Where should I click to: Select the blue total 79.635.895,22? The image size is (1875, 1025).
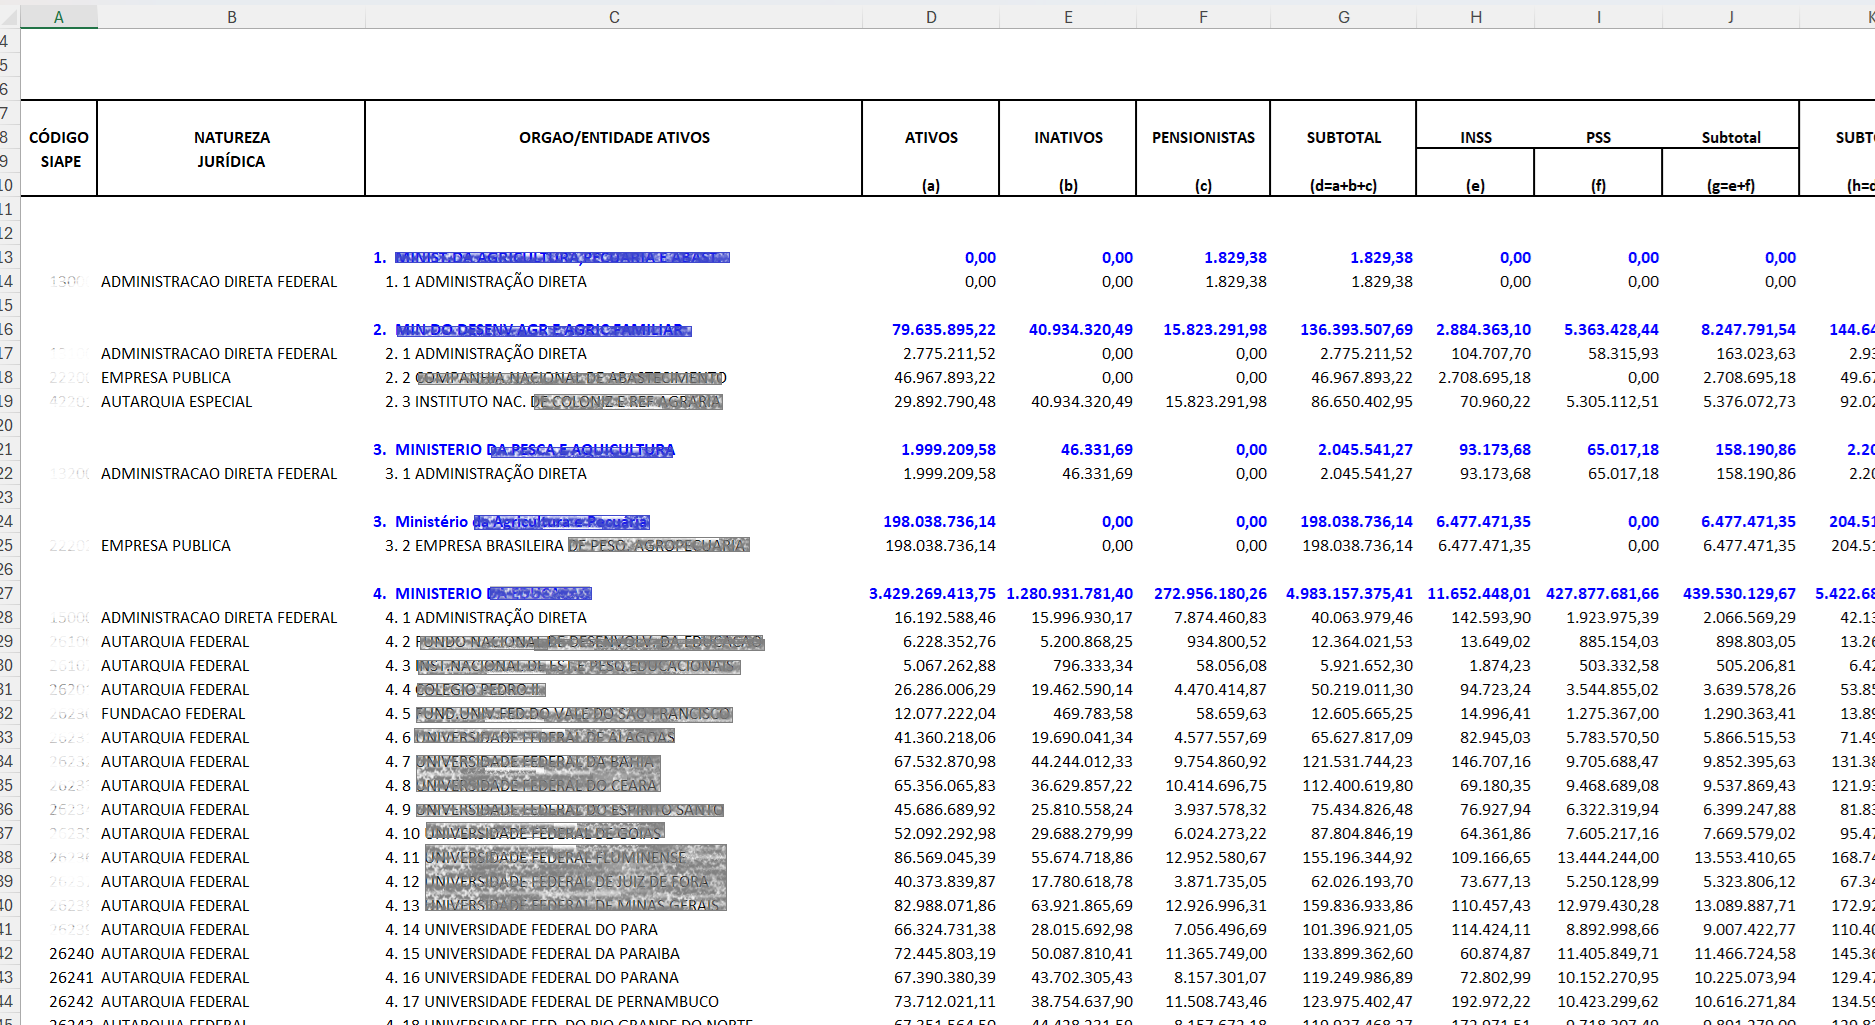[943, 330]
